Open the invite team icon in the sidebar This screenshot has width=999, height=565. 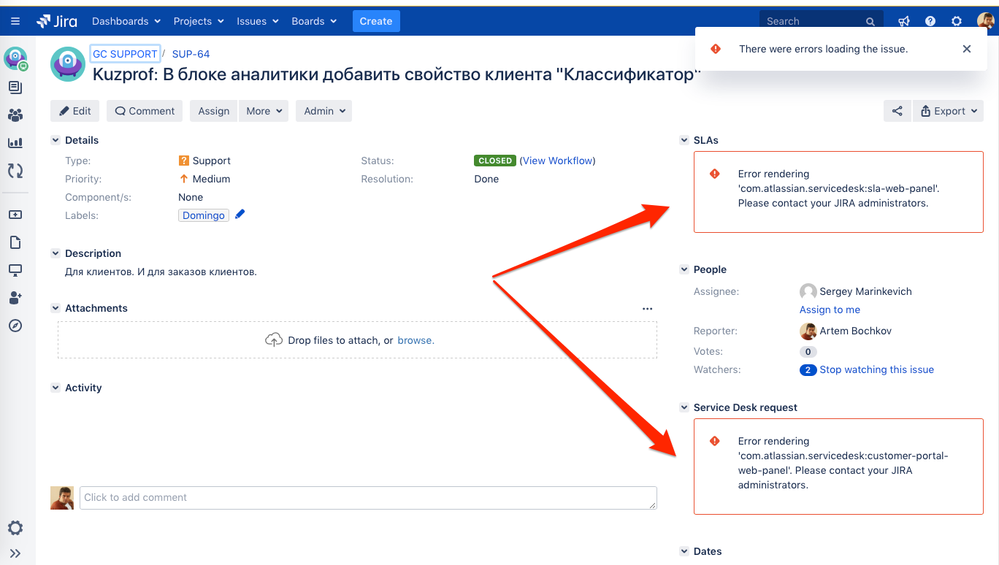pyautogui.click(x=15, y=297)
